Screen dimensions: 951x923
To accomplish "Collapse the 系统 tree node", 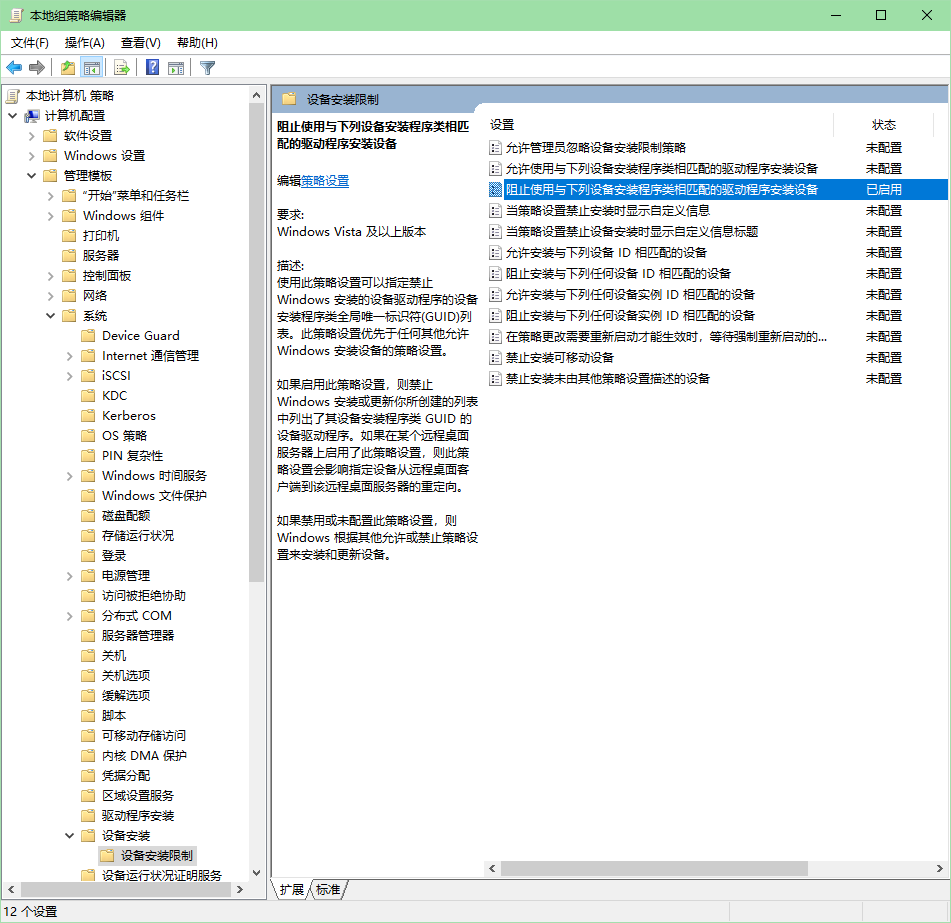I will (x=51, y=315).
